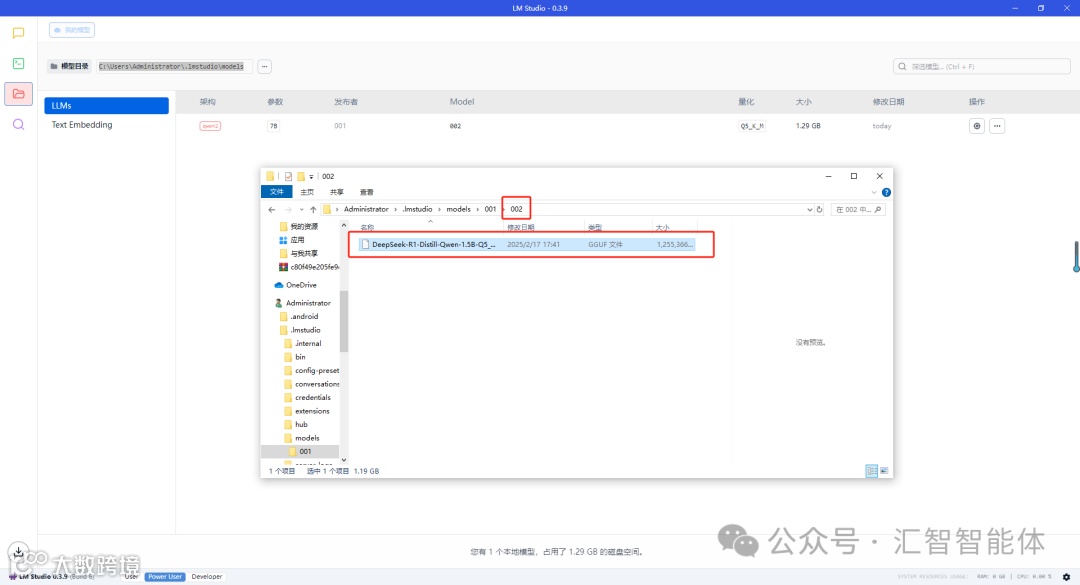Expand the Explorer ribbon chevron
This screenshot has height=585, width=1080.
pos(874,192)
